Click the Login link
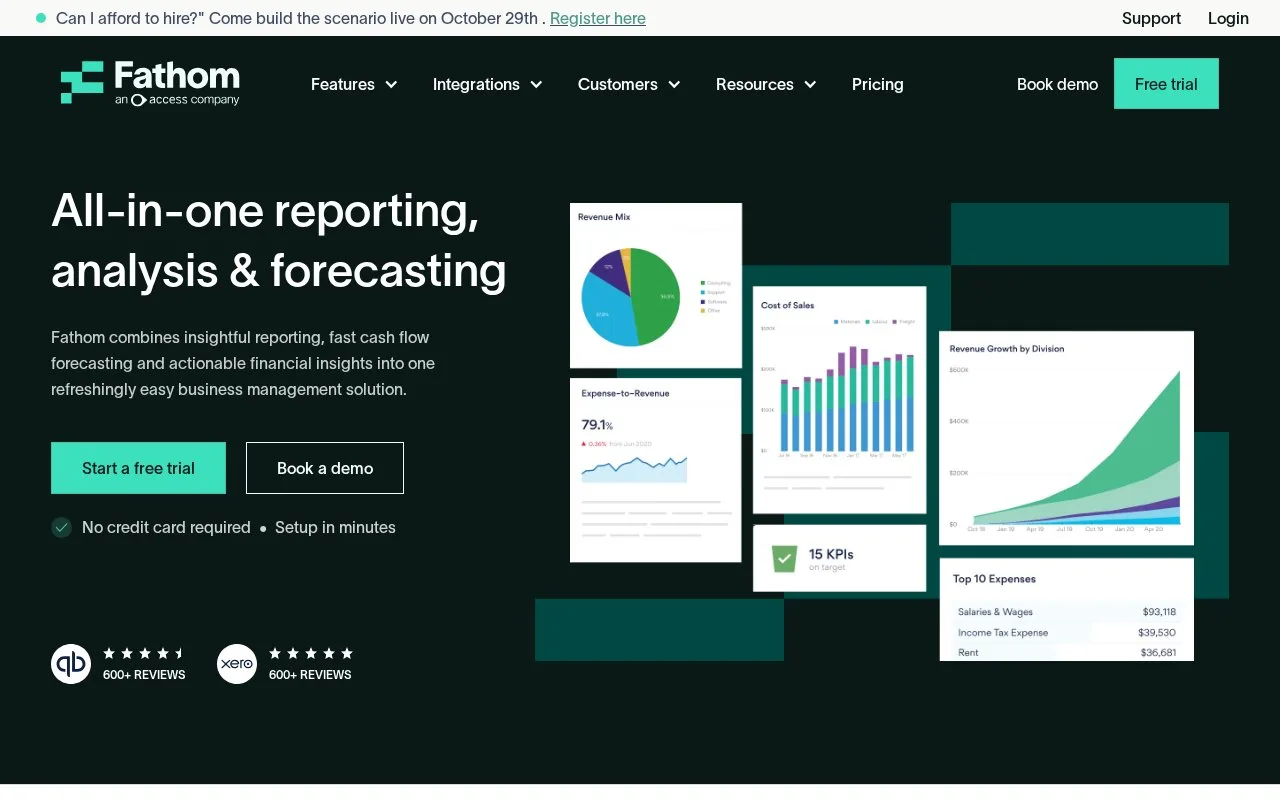 pos(1228,18)
